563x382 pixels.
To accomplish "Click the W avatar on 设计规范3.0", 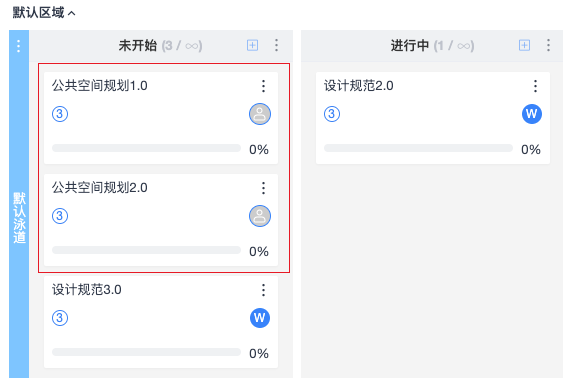I will [260, 318].
